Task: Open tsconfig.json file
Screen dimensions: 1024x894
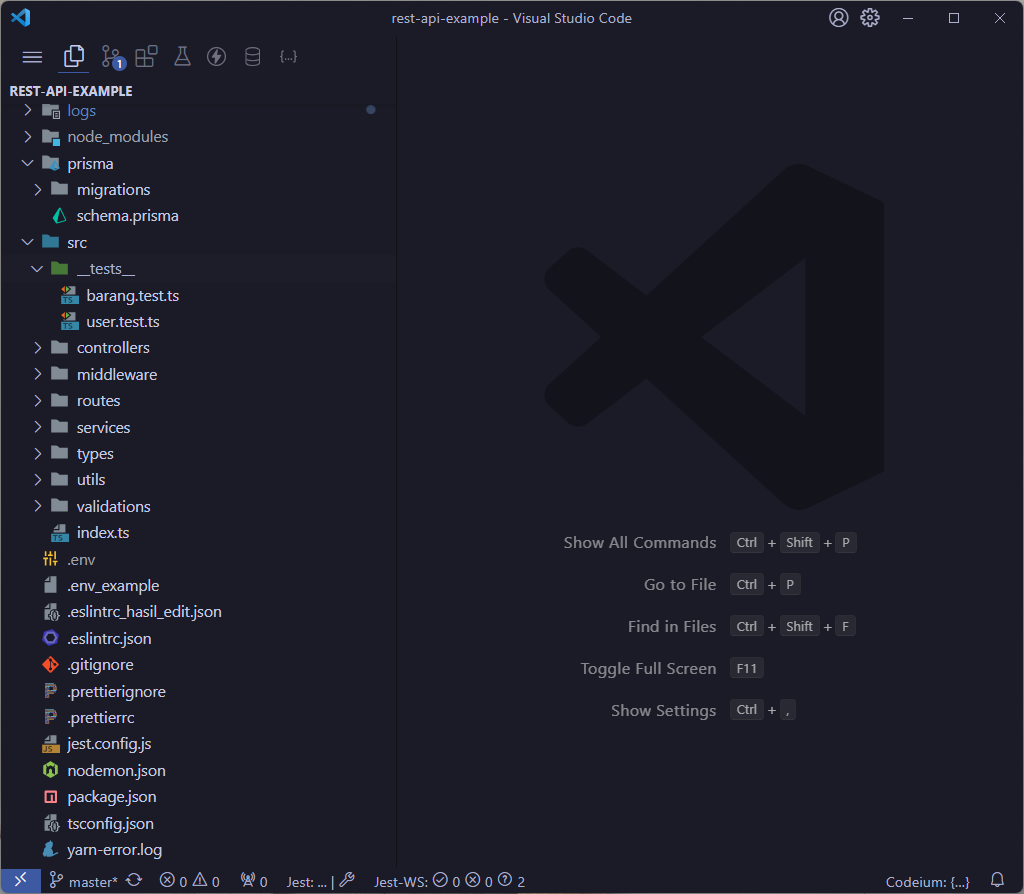Action: pyautogui.click(x=198, y=823)
